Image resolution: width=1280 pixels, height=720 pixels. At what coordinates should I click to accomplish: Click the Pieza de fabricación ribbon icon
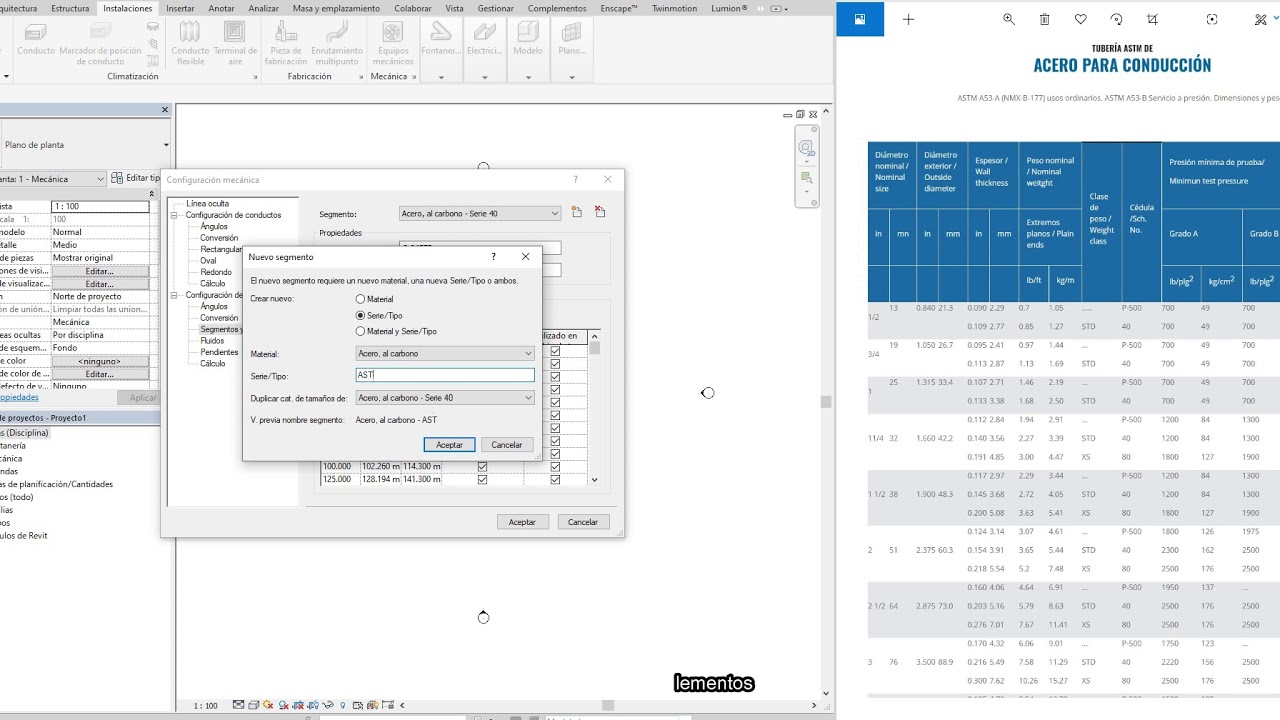click(x=286, y=32)
